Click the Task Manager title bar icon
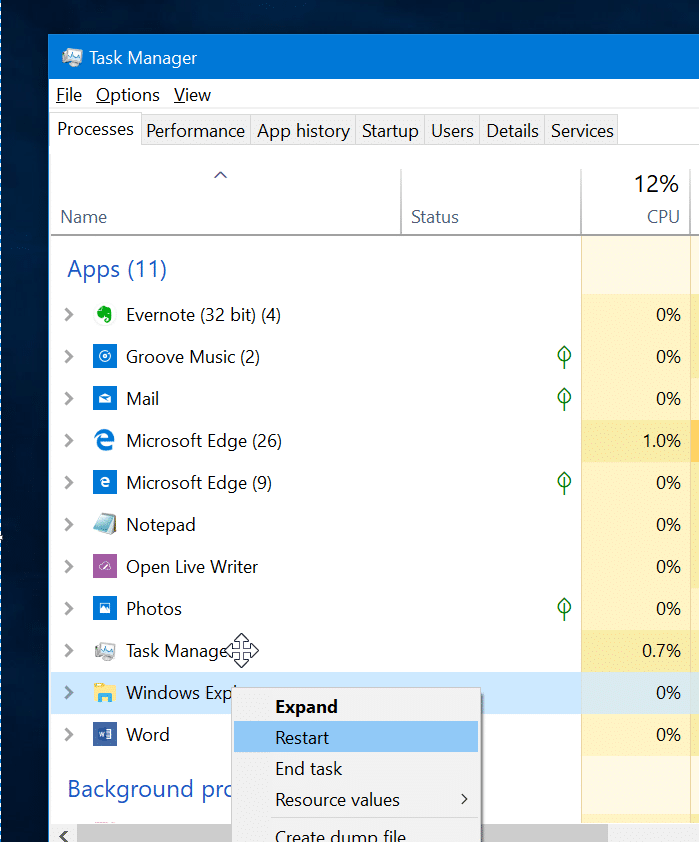Image resolution: width=699 pixels, height=842 pixels. 72,57
